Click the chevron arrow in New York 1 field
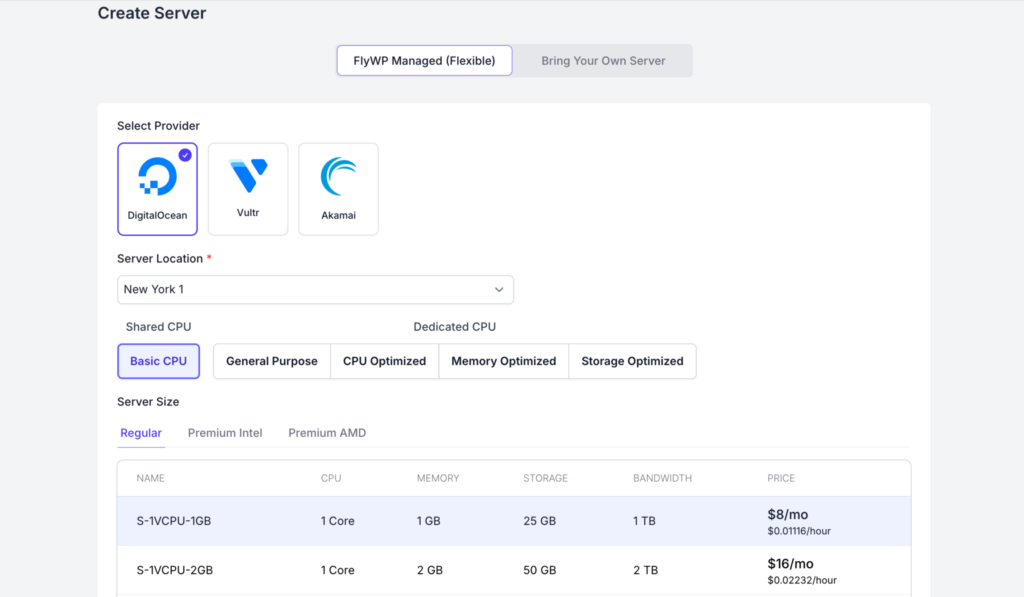 coord(499,290)
